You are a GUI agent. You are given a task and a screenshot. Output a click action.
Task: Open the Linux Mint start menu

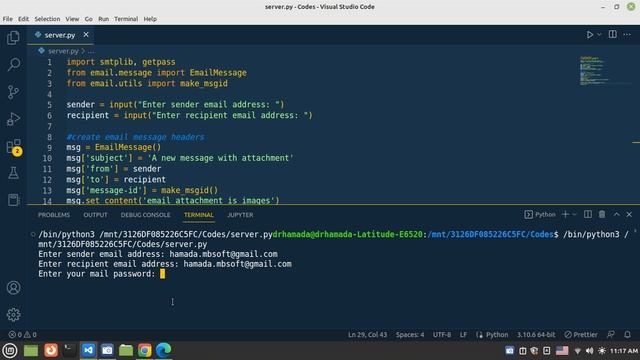pos(10,350)
